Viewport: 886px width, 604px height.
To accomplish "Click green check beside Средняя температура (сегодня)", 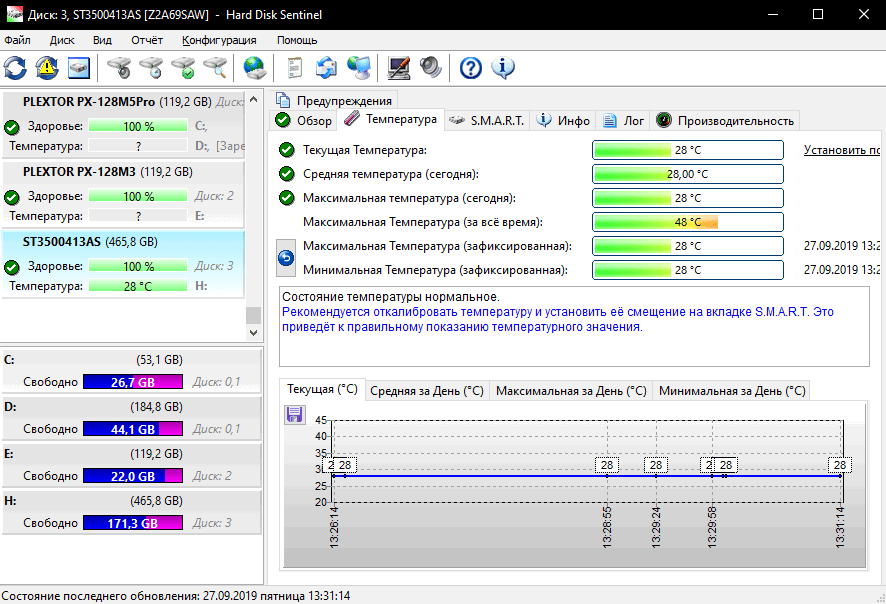I will [x=287, y=174].
